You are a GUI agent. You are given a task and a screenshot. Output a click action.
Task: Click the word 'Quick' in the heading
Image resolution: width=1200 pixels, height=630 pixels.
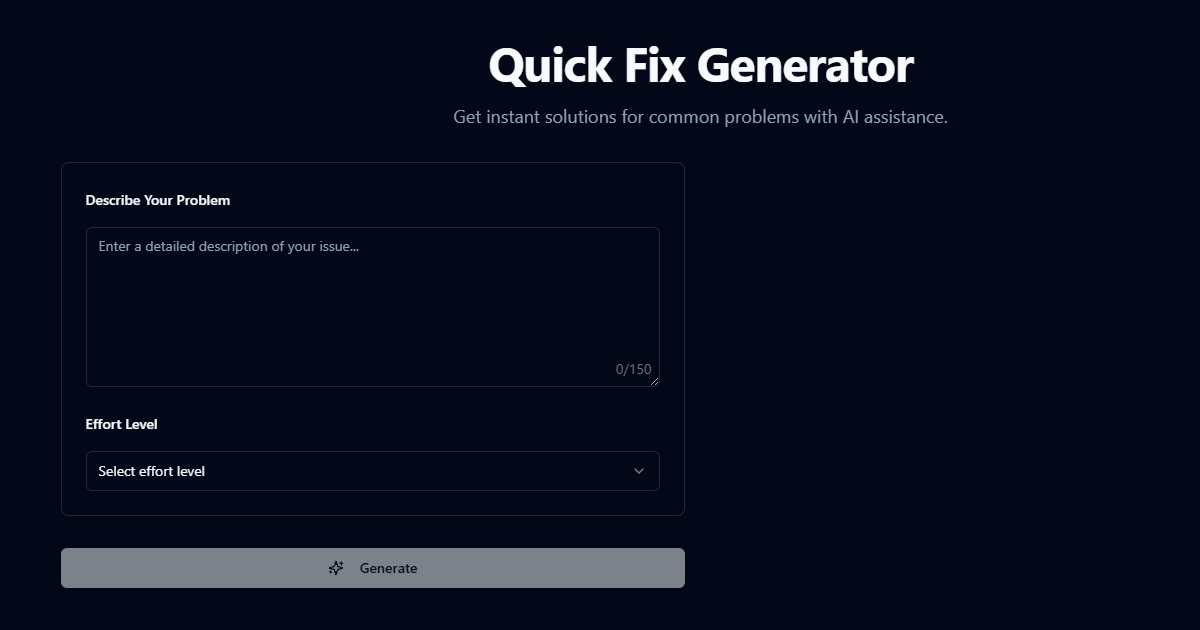549,66
